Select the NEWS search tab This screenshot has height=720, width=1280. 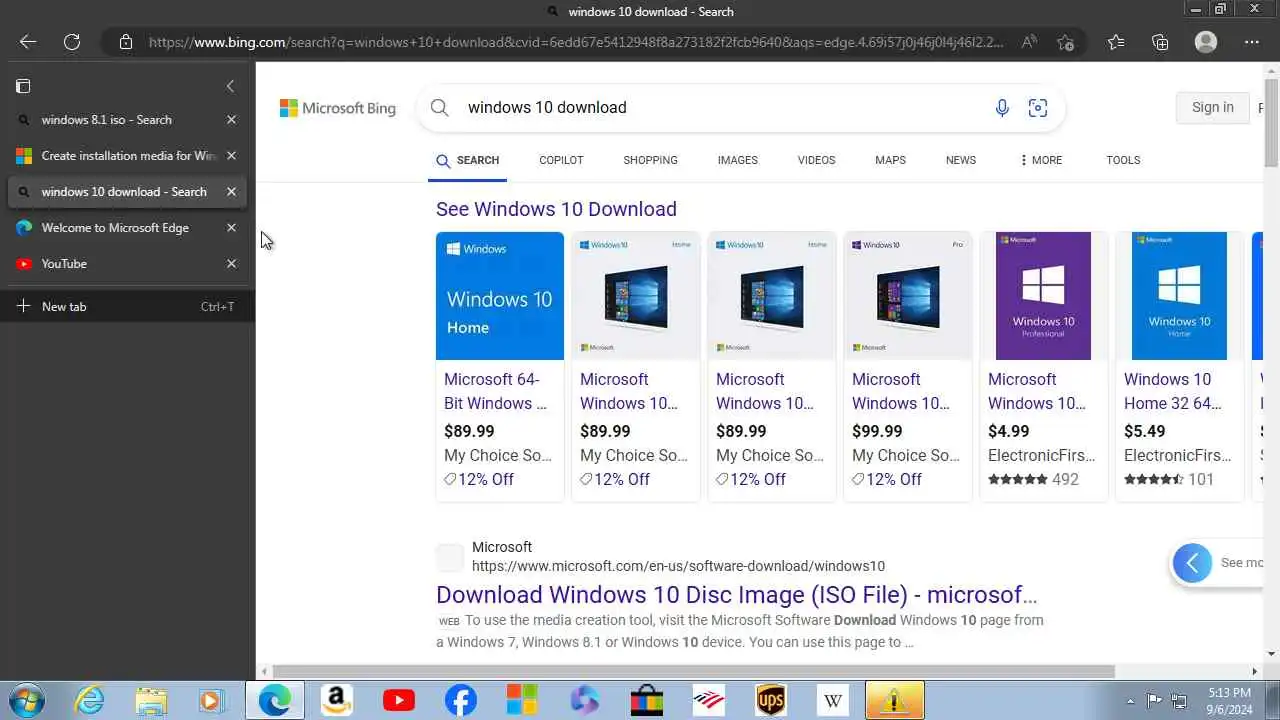961,160
